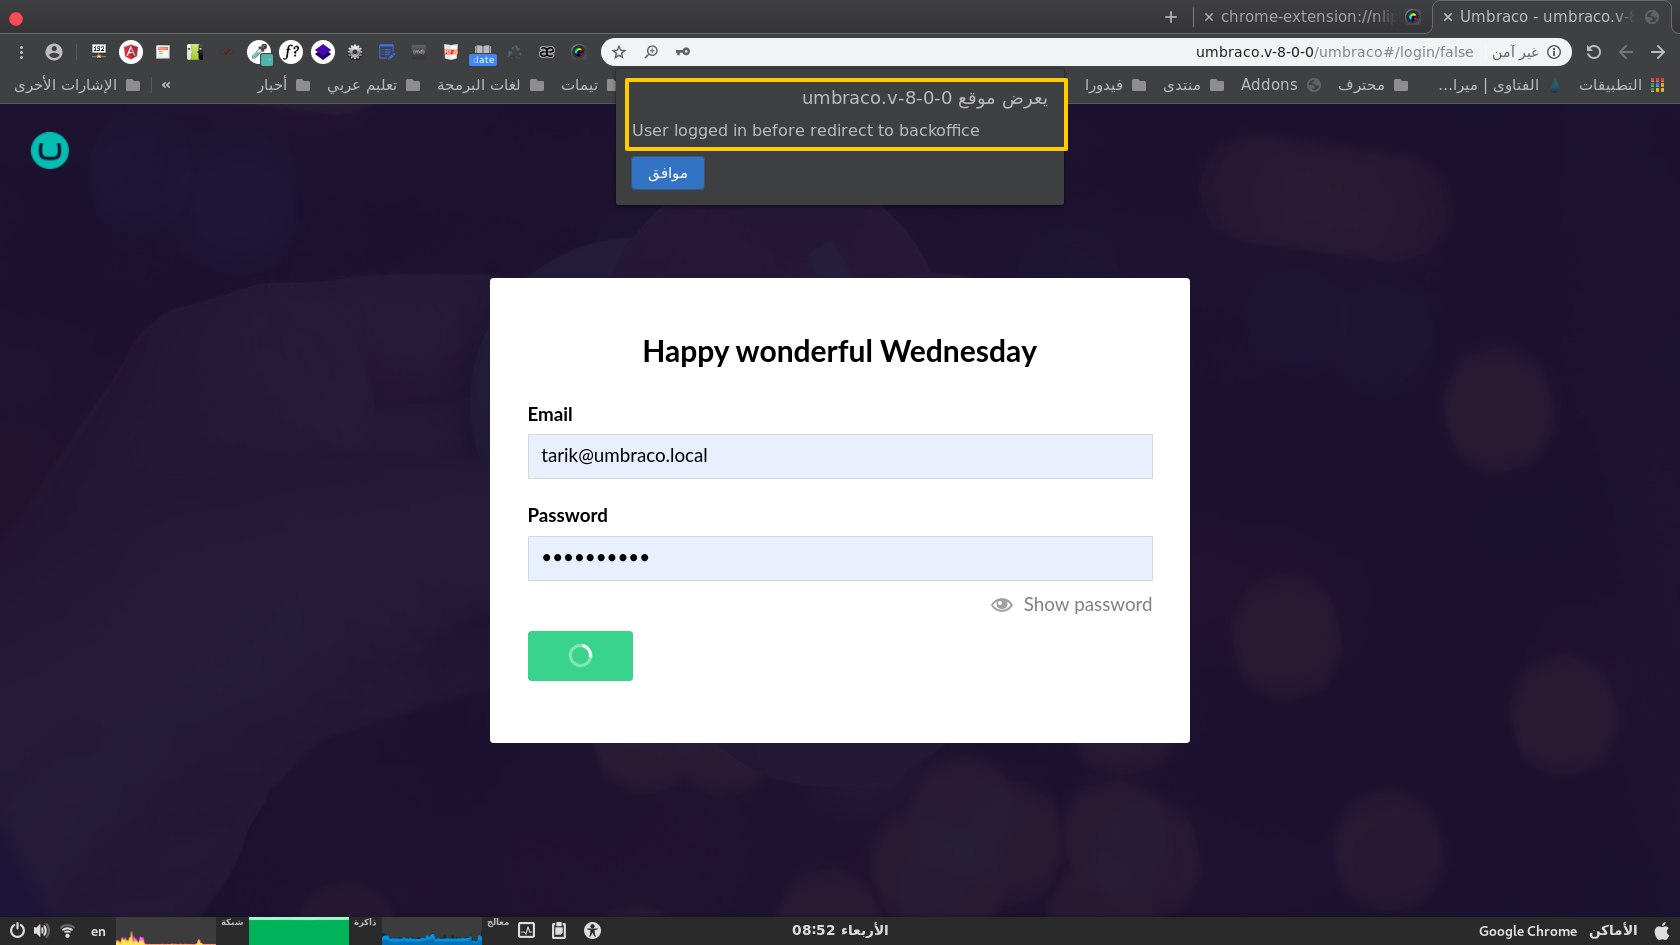Click the Apple logo panel icon
The width and height of the screenshot is (1680, 945).
pyautogui.click(x=1661, y=931)
